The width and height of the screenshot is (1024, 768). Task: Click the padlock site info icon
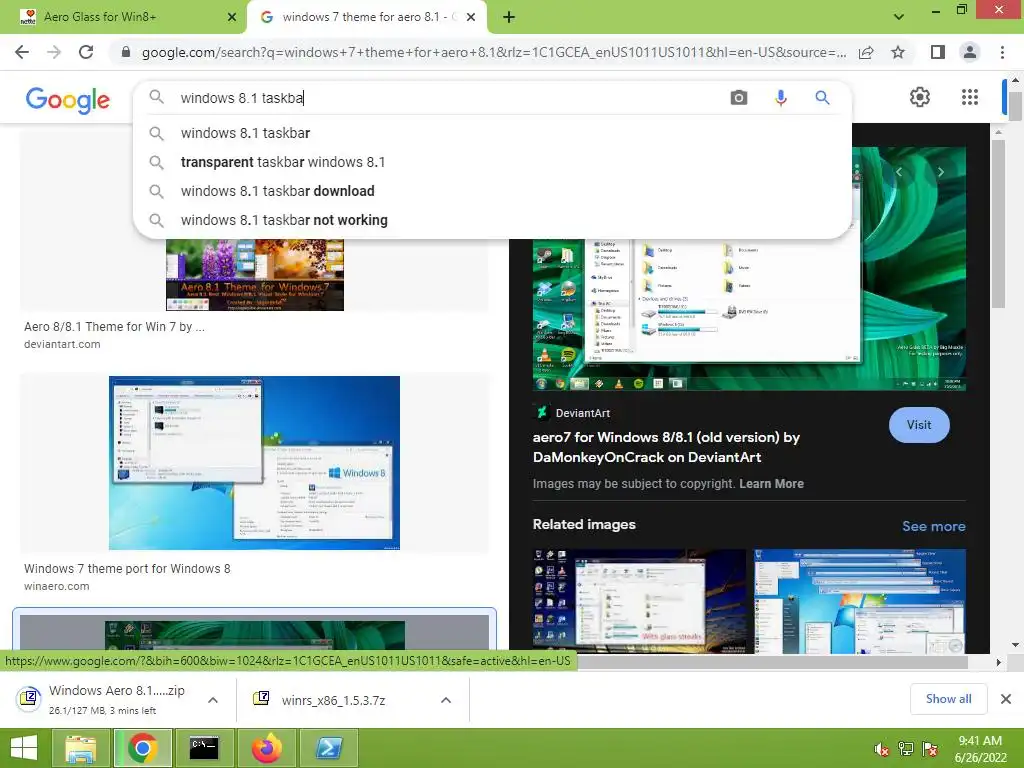126,52
